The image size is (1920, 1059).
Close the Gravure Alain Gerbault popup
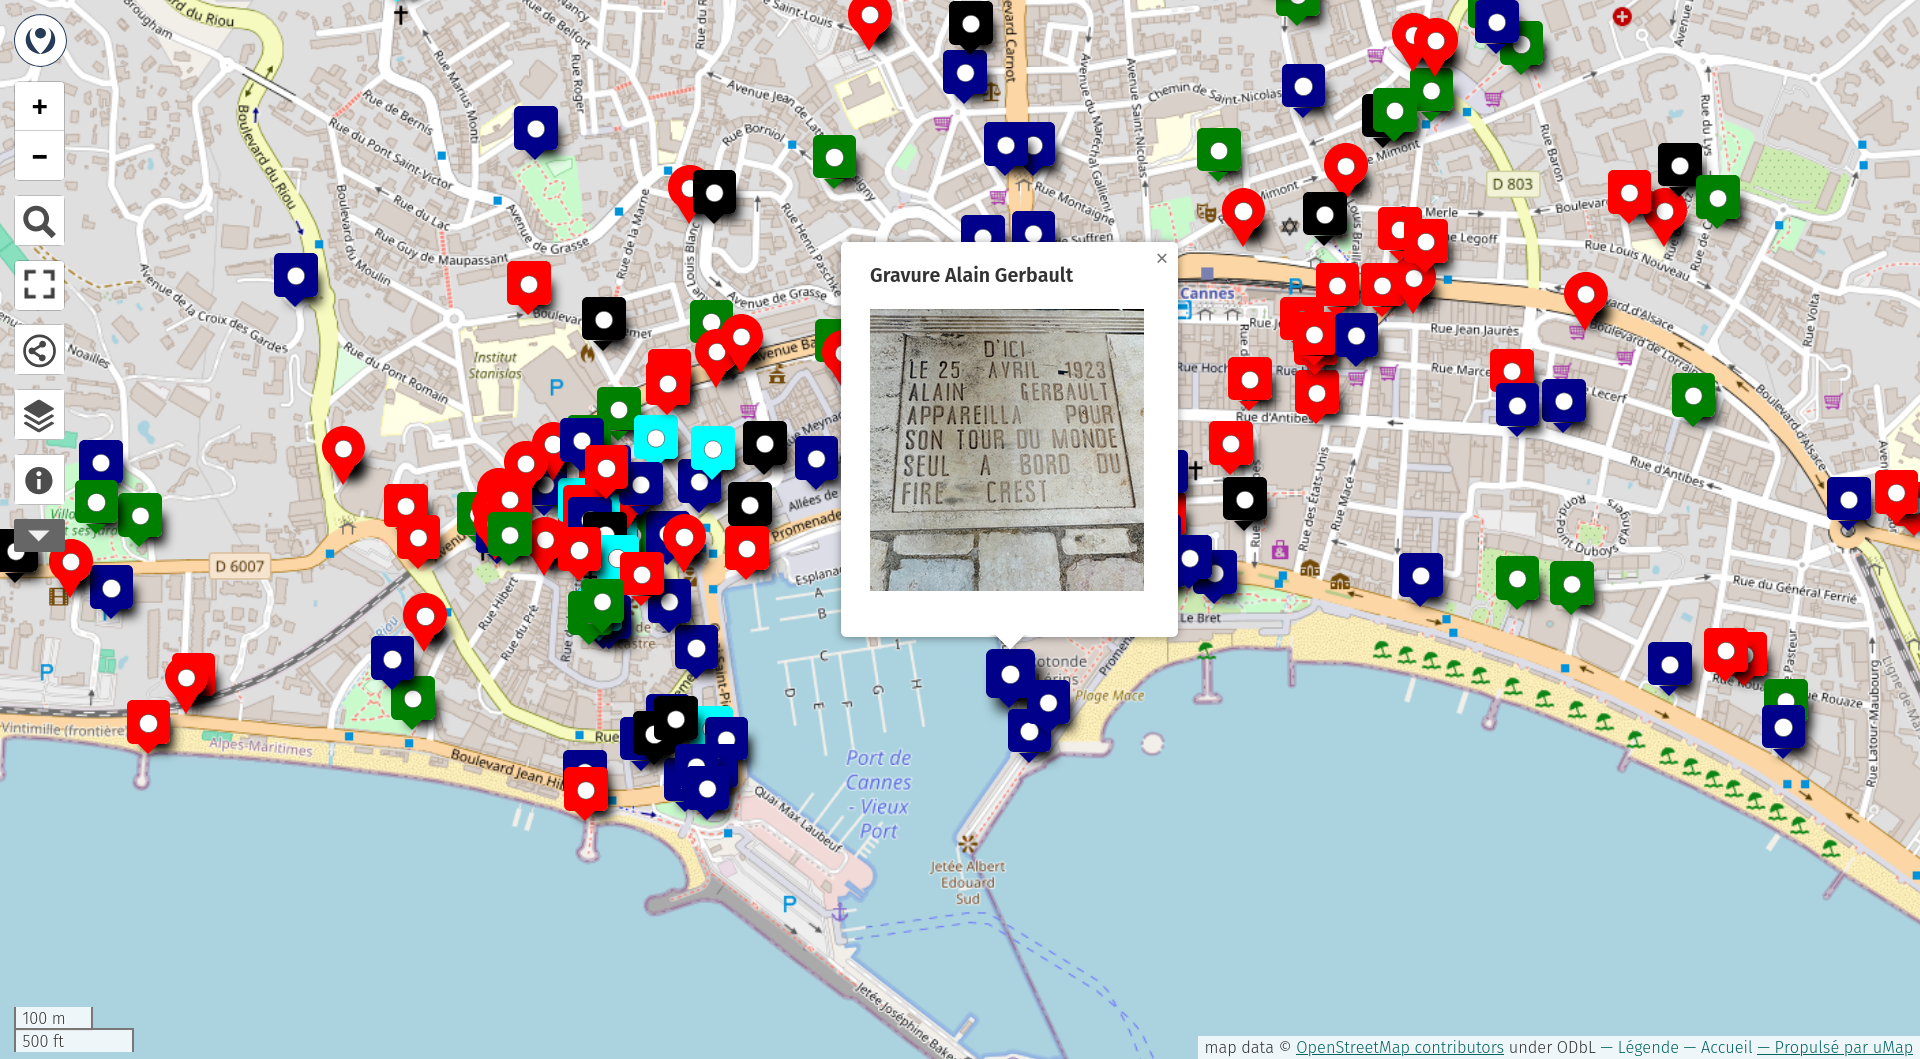pyautogui.click(x=1161, y=259)
